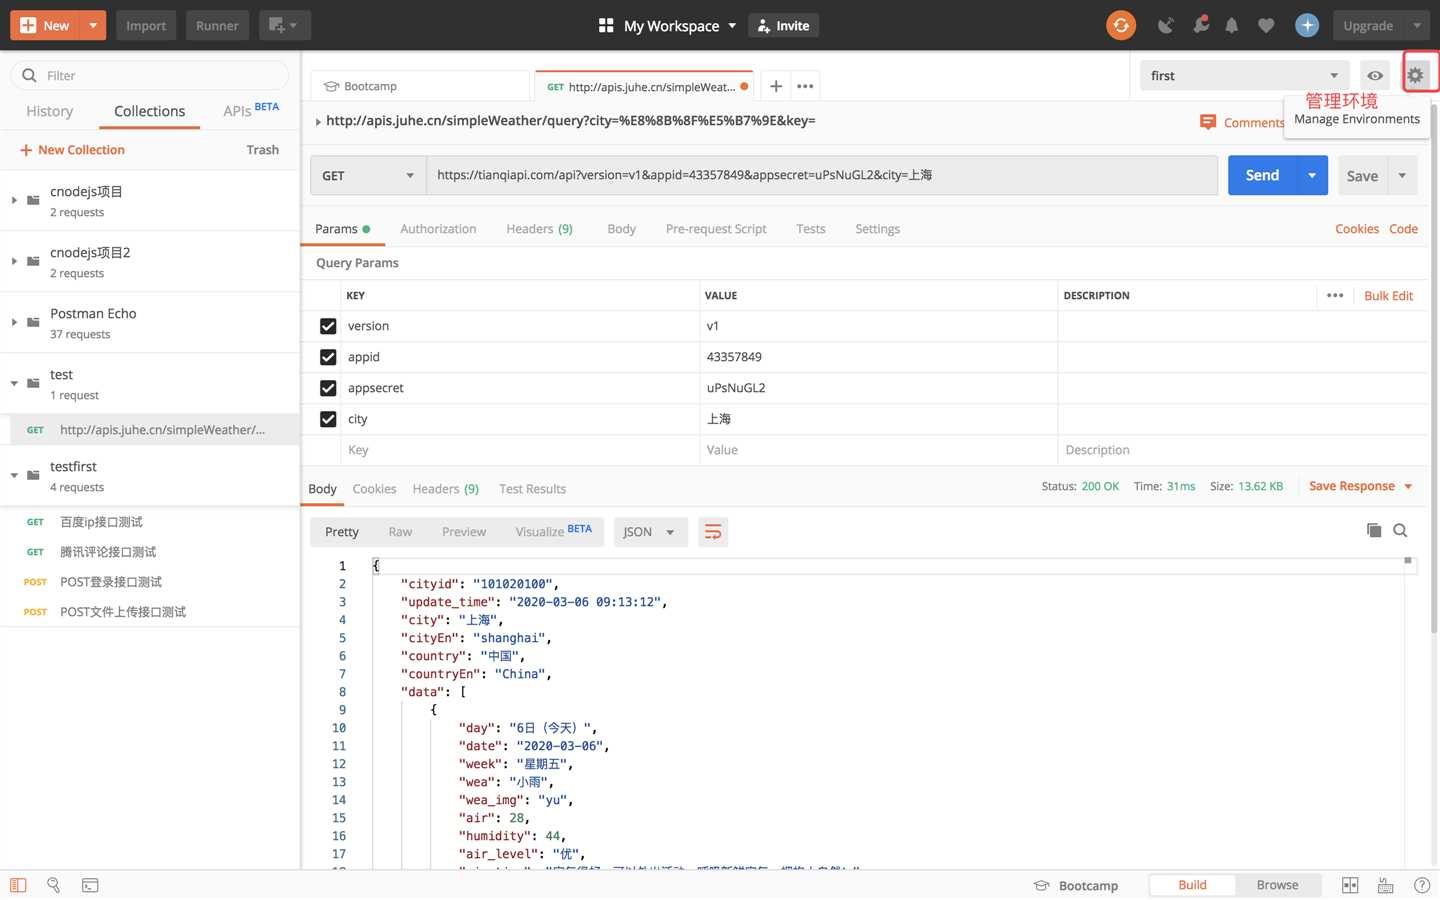Open the new window dropdown icon

[284, 25]
